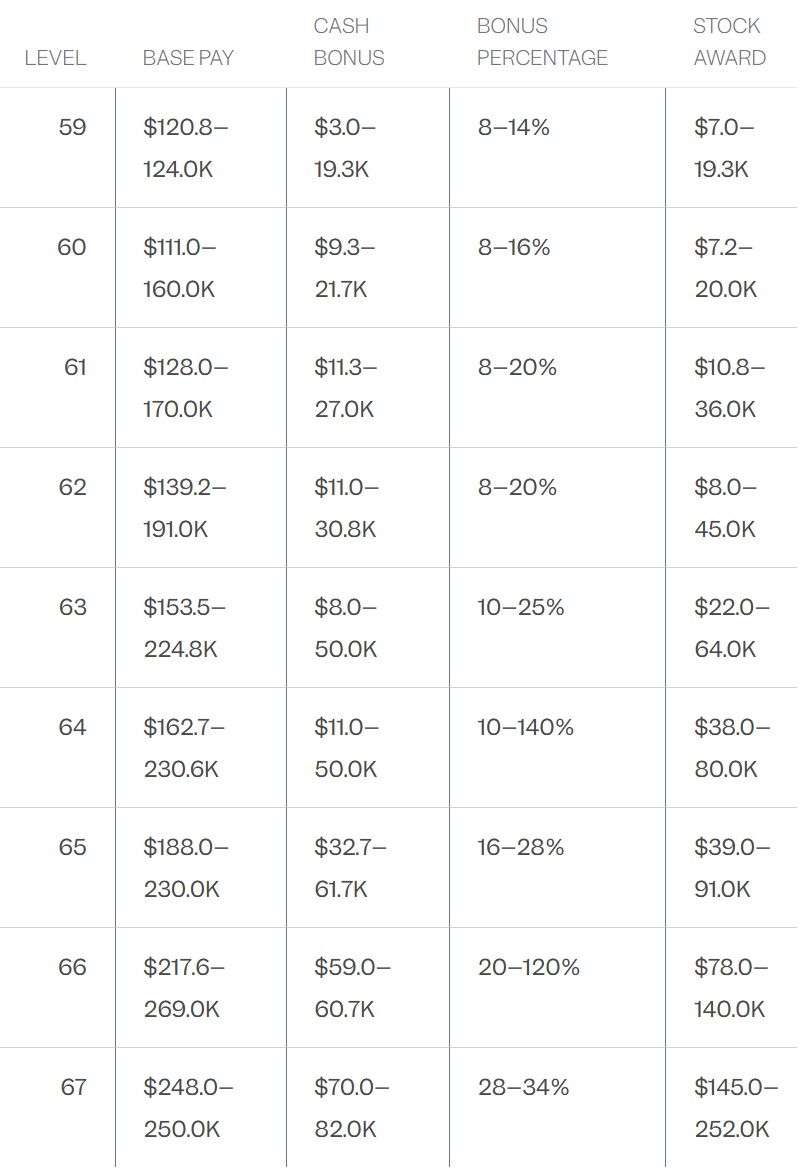
Task: Click level 59 base pay $120.8–124.0K
Action: click(186, 148)
